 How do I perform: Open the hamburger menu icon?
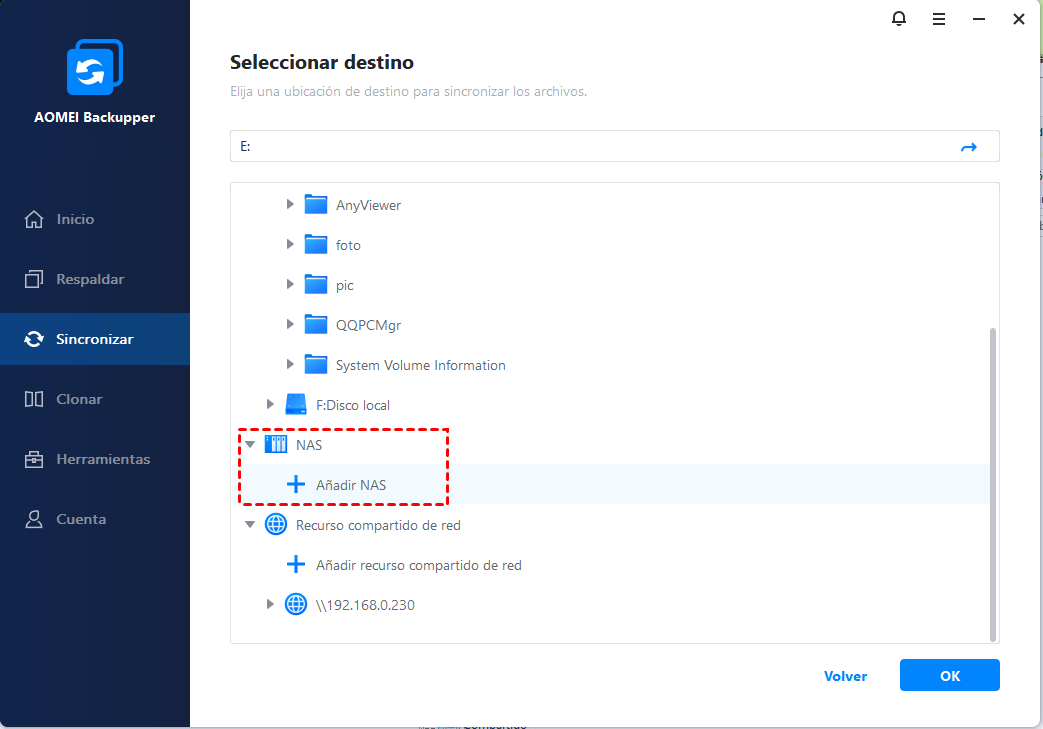pos(939,19)
